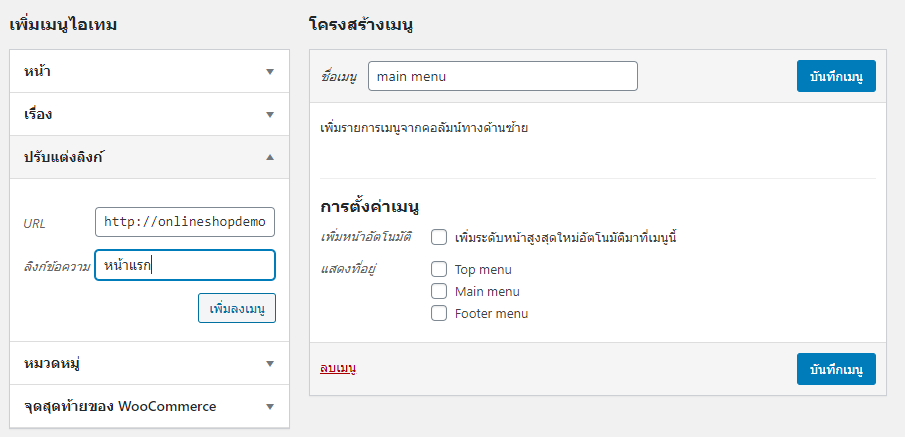Tick the Footer menu checkbox
This screenshot has height=437, width=905.
439,313
